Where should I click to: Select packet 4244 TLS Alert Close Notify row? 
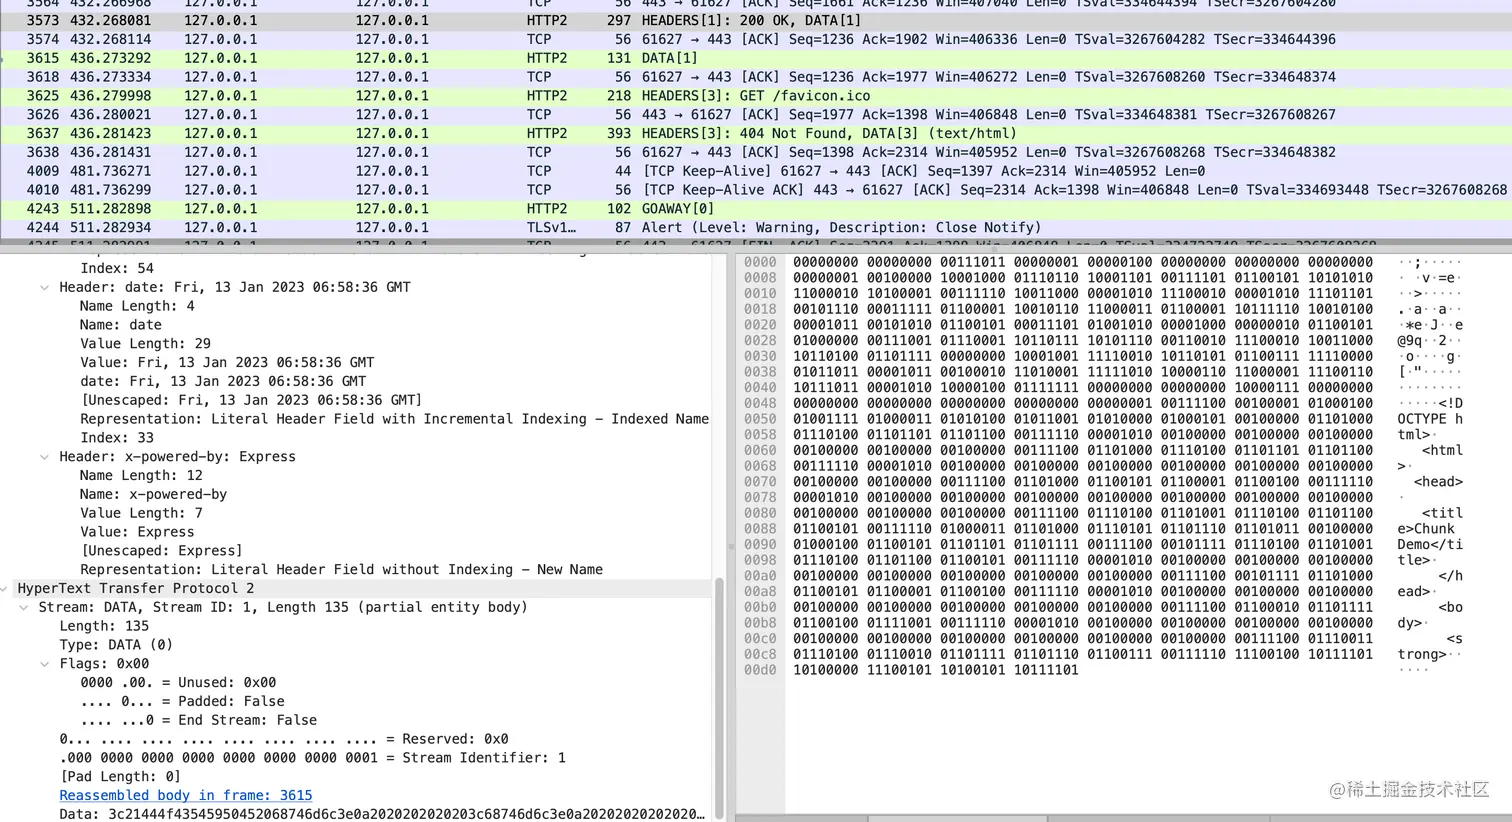point(756,228)
